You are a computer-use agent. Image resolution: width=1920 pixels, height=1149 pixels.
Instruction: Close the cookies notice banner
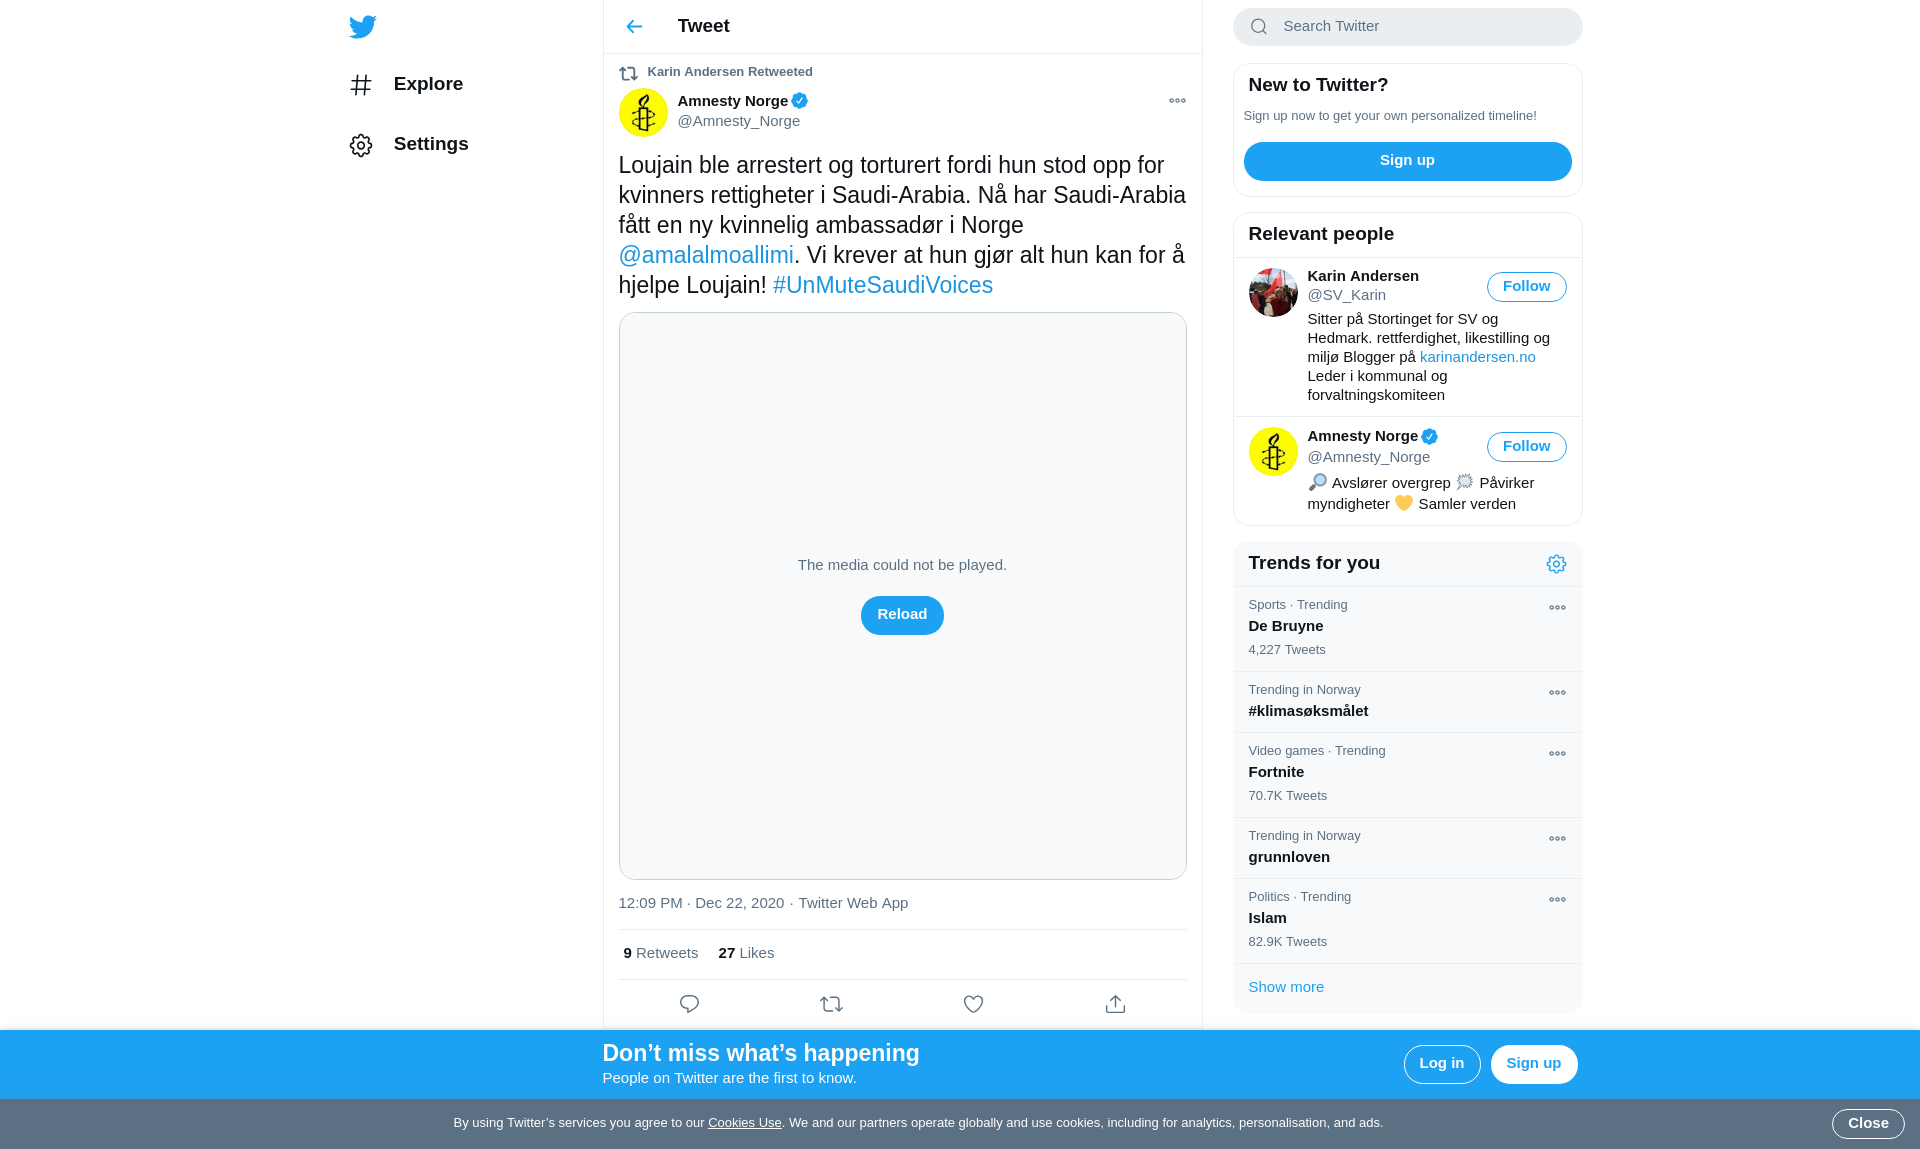pyautogui.click(x=1868, y=1124)
